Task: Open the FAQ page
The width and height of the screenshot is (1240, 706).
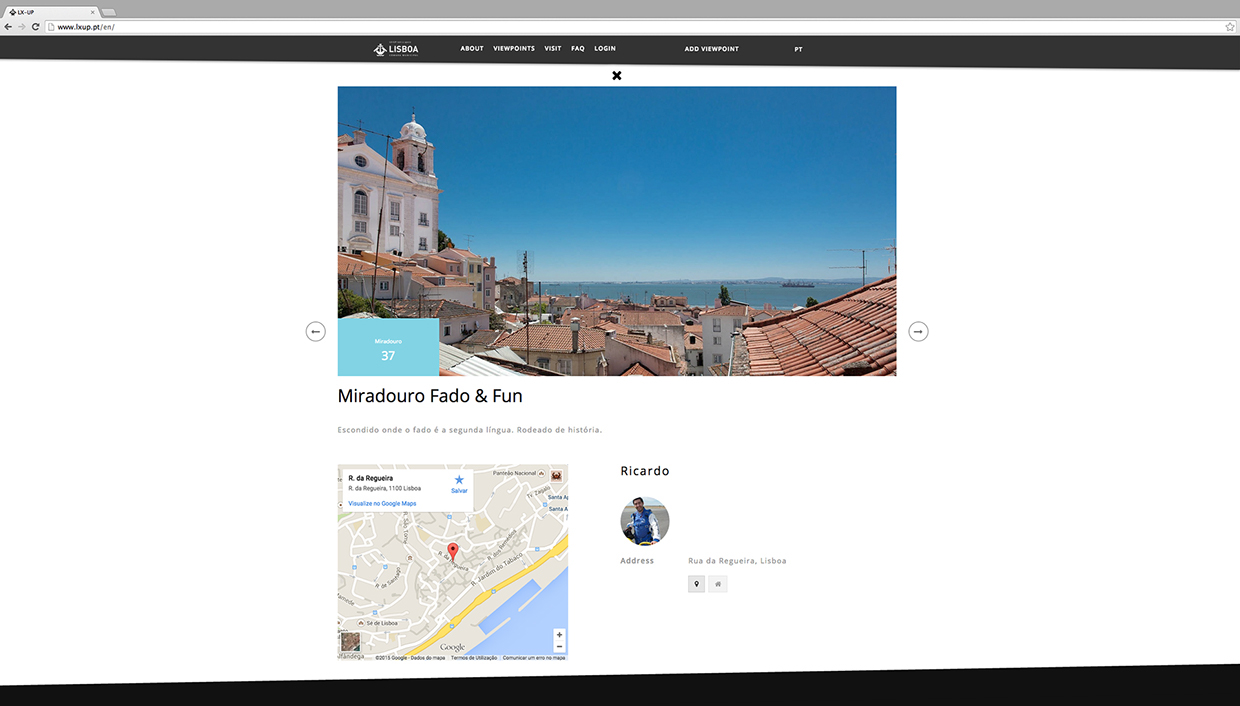Action: tap(578, 49)
